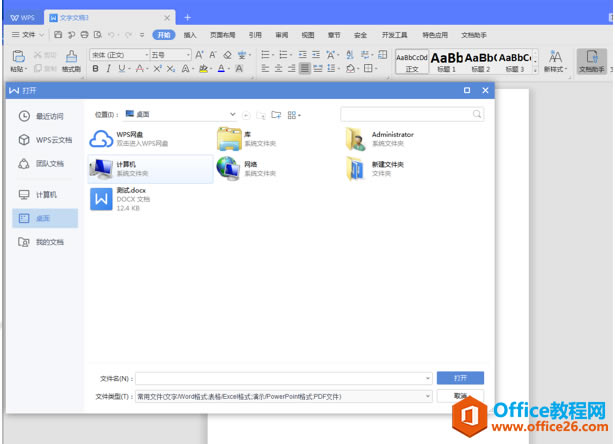Apply Heading 1 style
Screen dimensions: 615x444
[446, 62]
